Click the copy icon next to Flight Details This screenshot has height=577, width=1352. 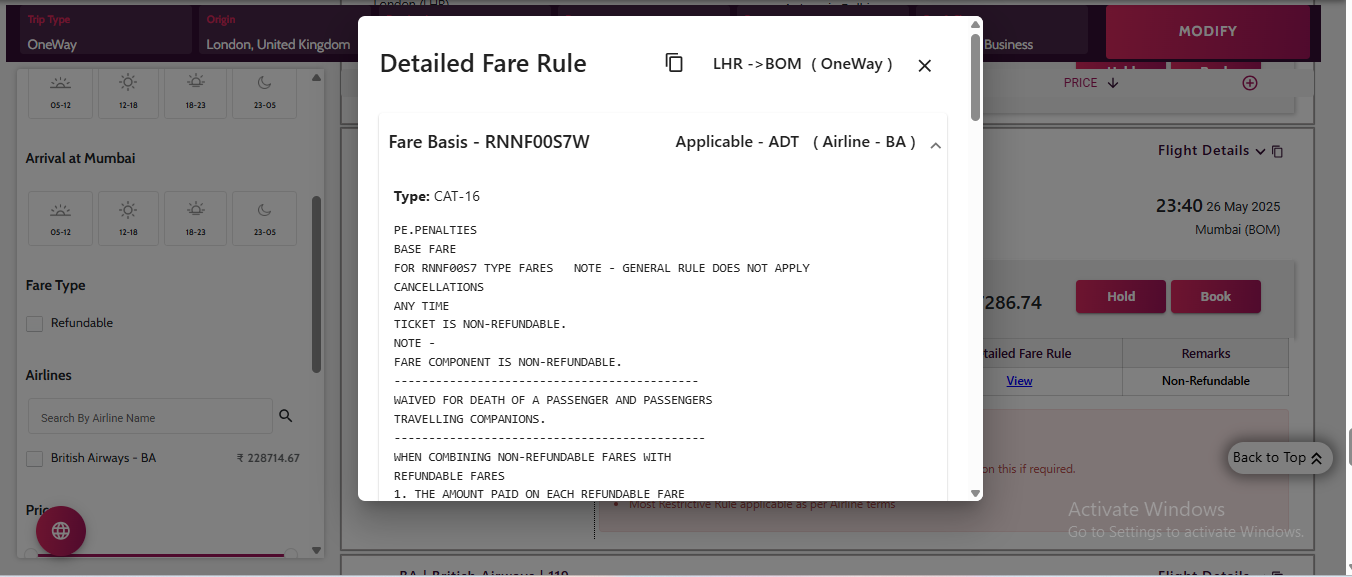(x=1277, y=152)
